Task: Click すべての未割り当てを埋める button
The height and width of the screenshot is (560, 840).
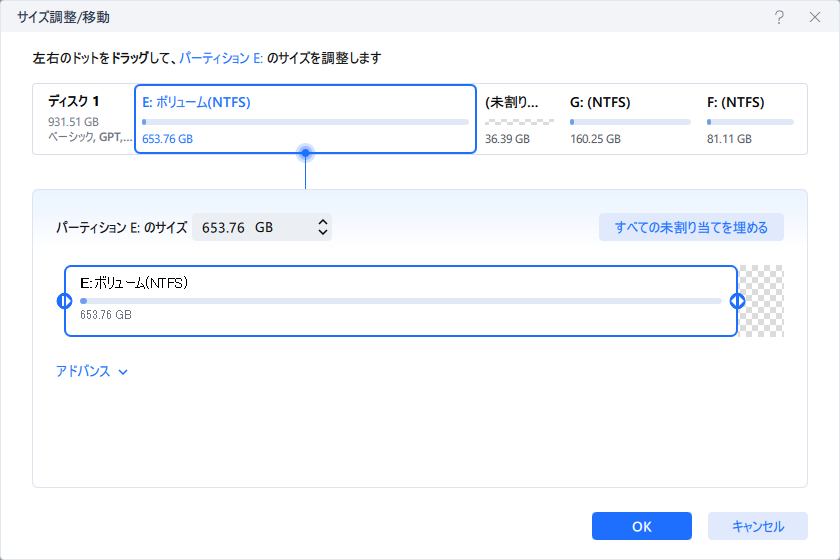Action: point(691,227)
